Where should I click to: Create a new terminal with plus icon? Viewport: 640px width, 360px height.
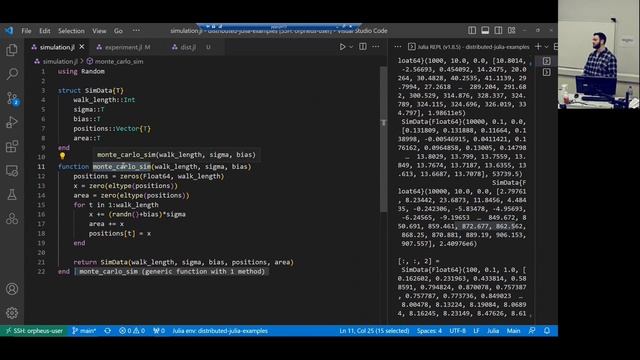pyautogui.click(x=538, y=47)
